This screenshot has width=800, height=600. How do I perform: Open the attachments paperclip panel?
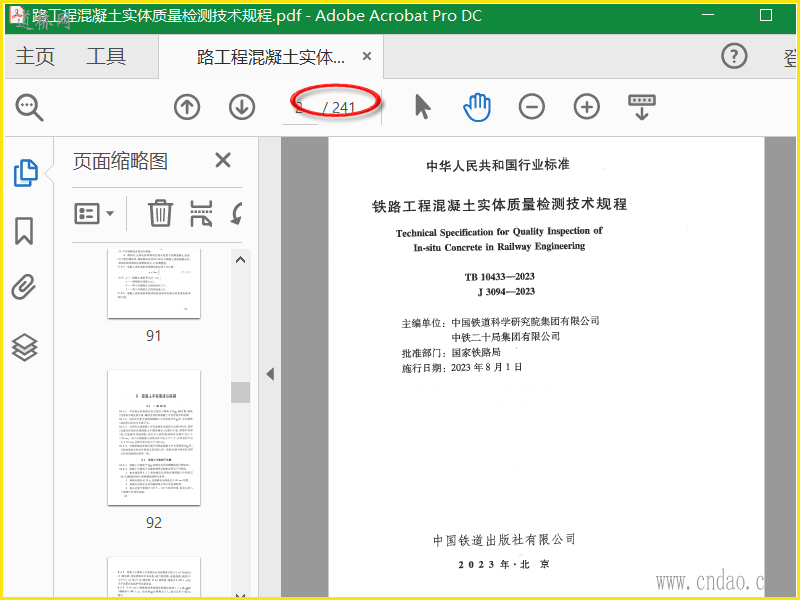pos(24,287)
